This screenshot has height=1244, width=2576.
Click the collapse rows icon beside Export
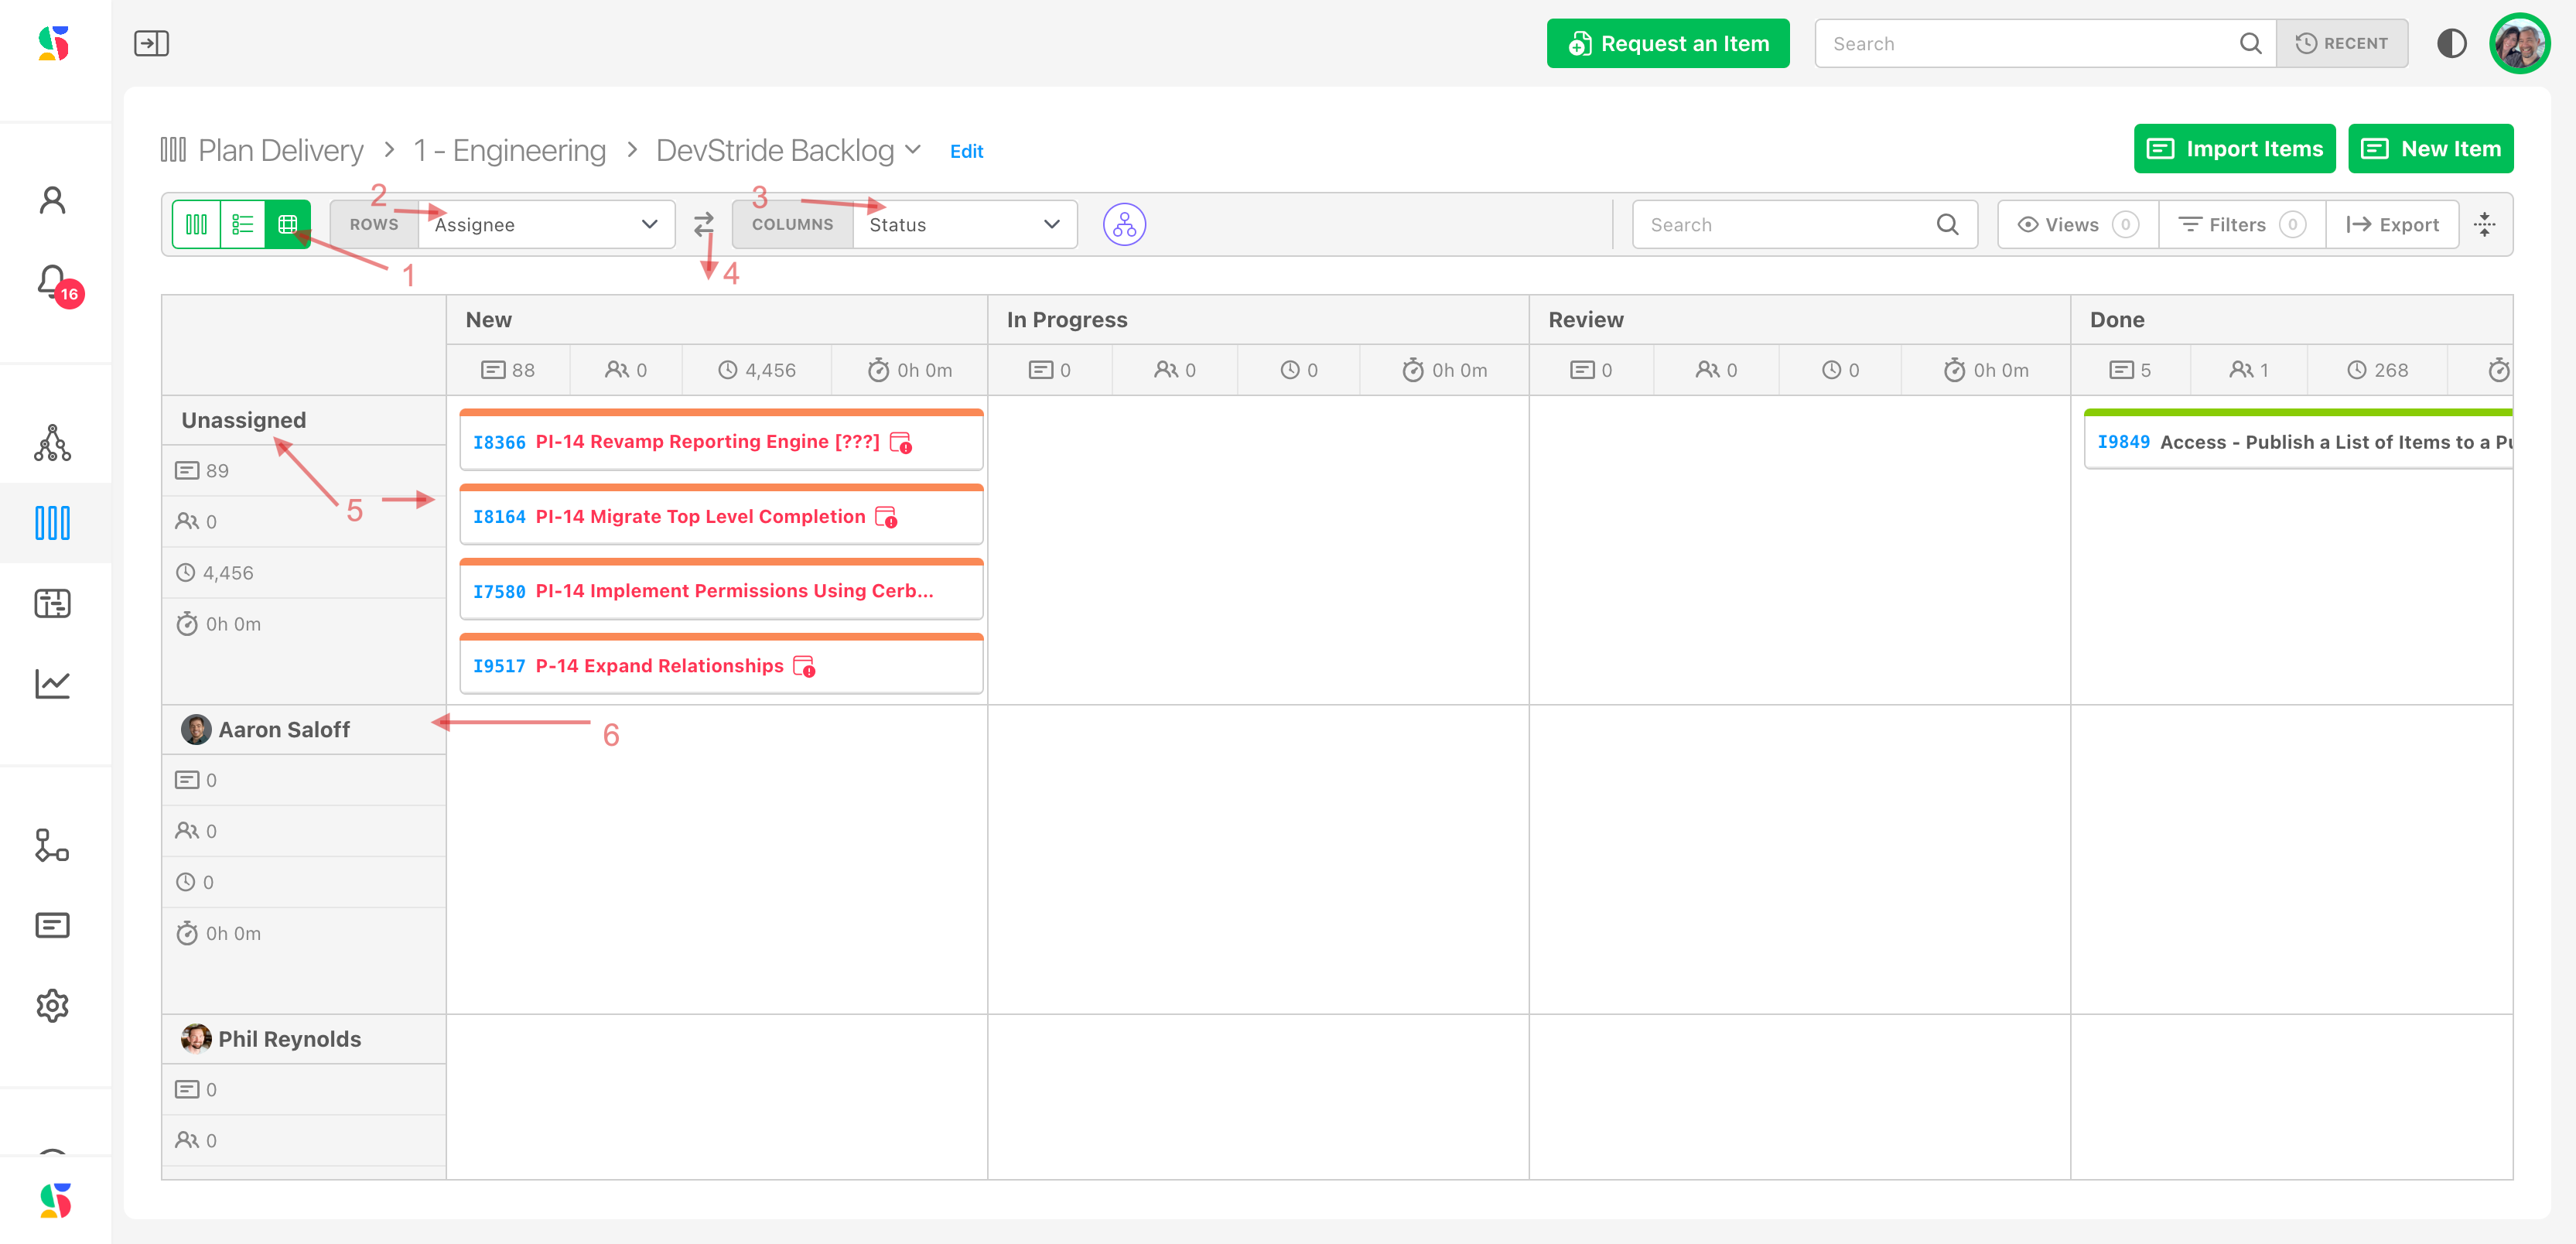point(2485,224)
